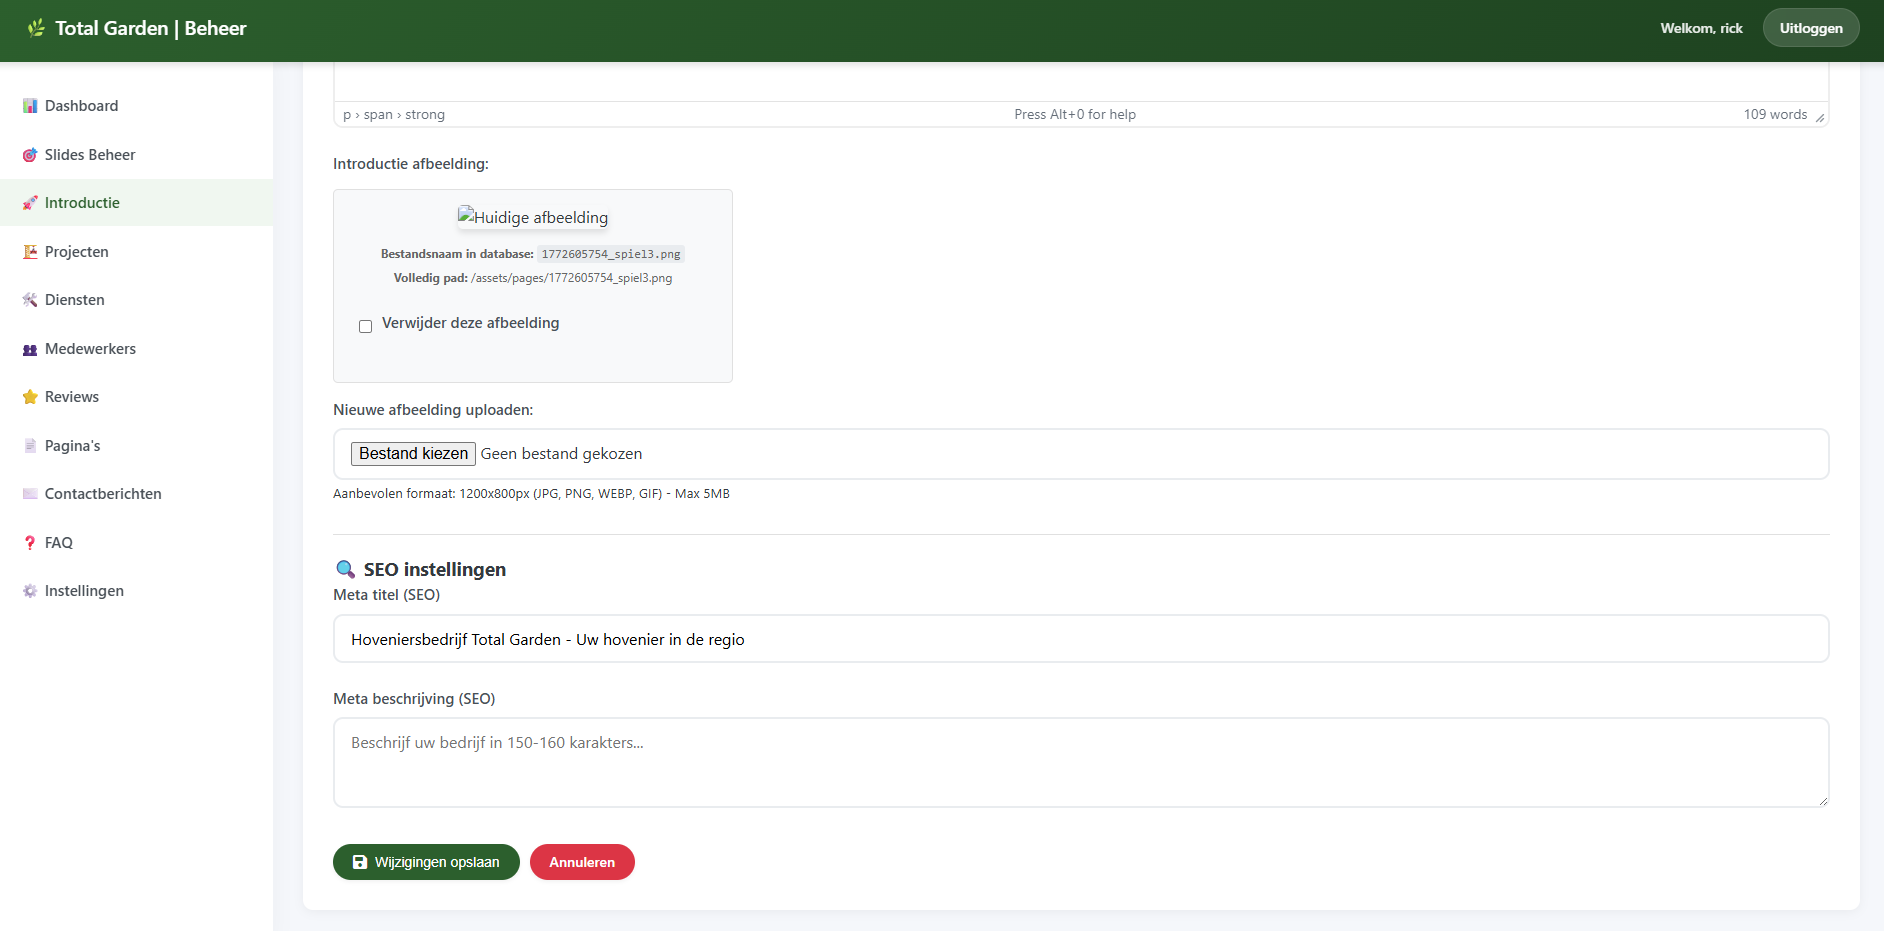Viewport: 1884px width, 931px height.
Task: Focus the Meta titel (SEO) field
Action: coord(1081,639)
